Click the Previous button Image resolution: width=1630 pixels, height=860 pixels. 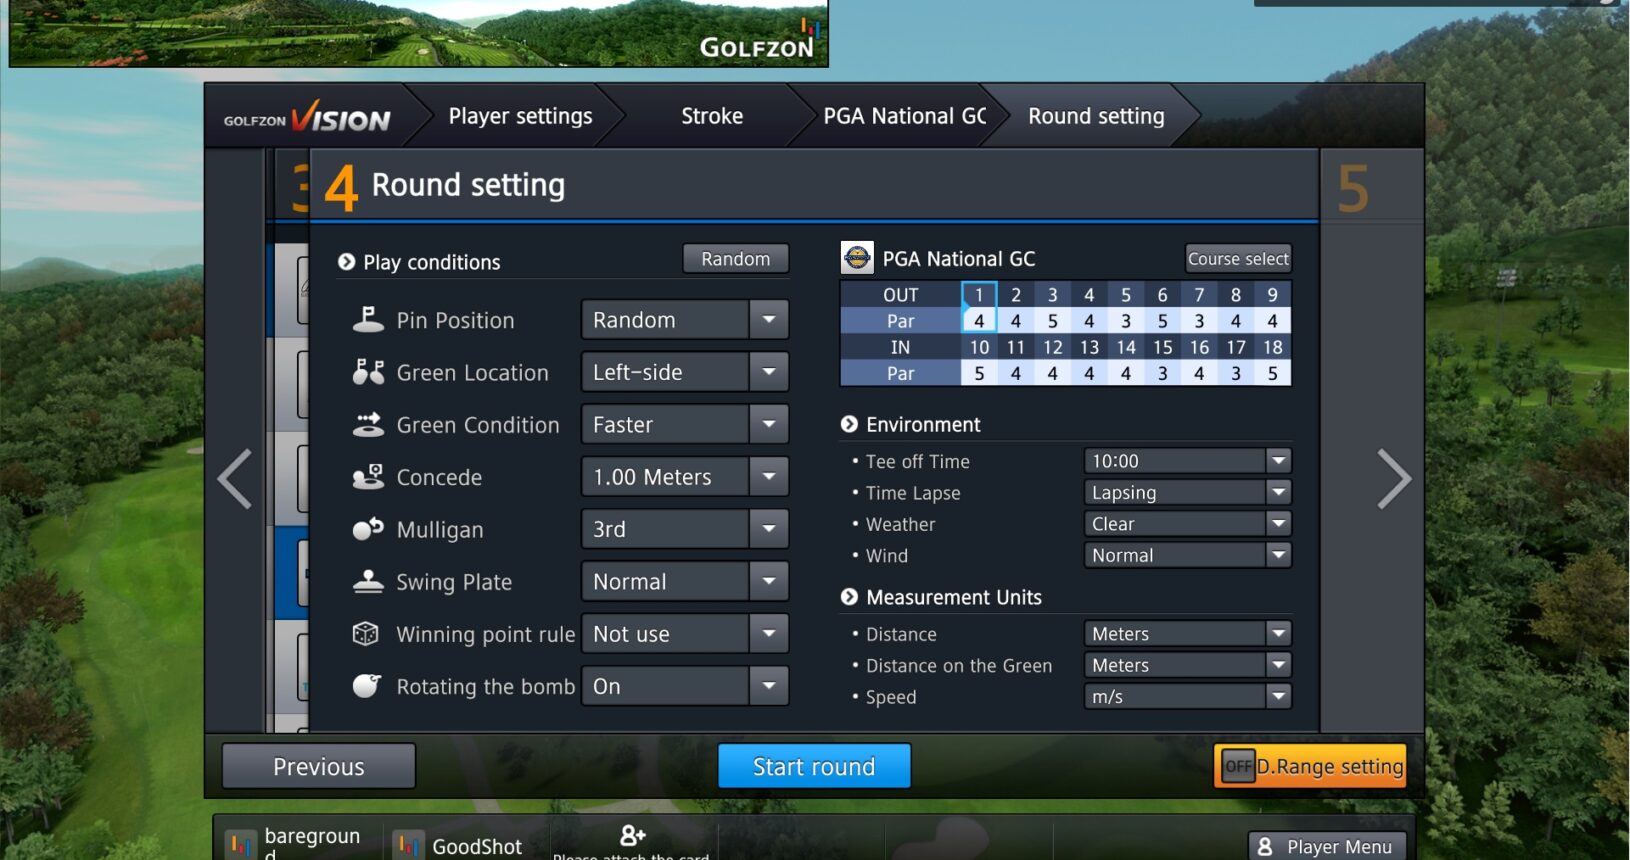pyautogui.click(x=319, y=767)
